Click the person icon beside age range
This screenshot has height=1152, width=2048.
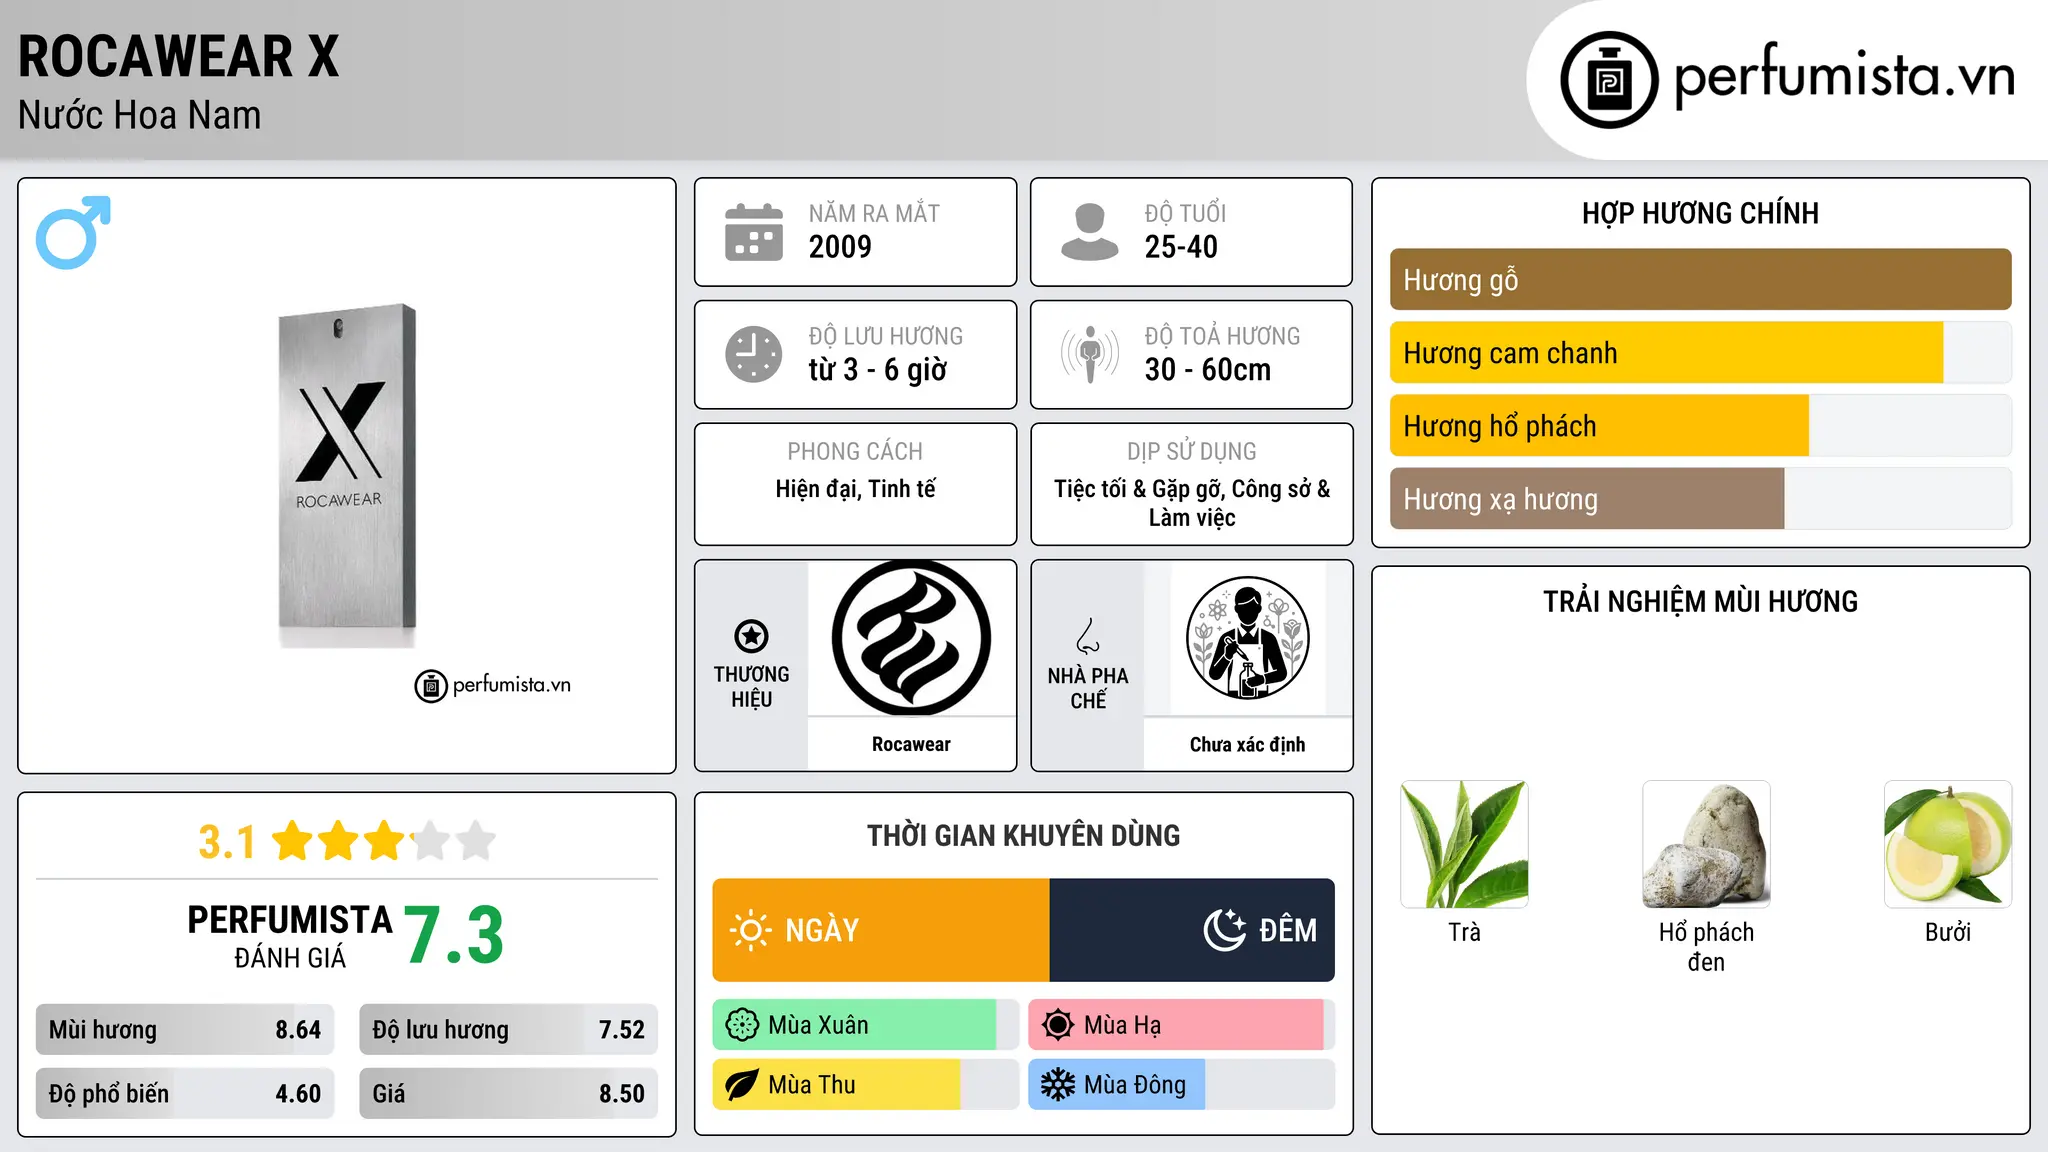(x=1089, y=232)
